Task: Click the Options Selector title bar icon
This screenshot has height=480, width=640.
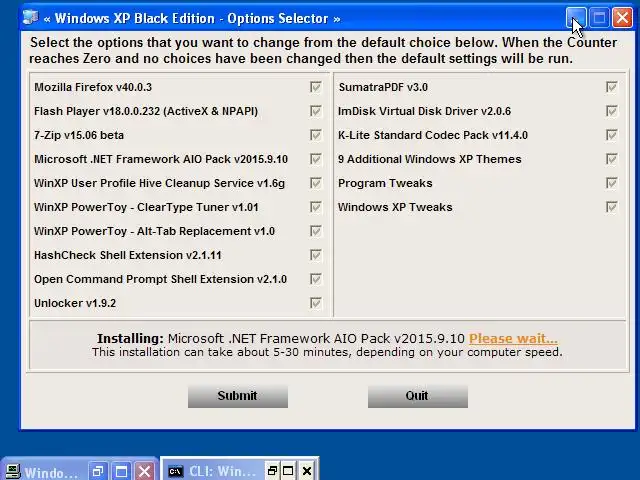Action: pos(31,18)
